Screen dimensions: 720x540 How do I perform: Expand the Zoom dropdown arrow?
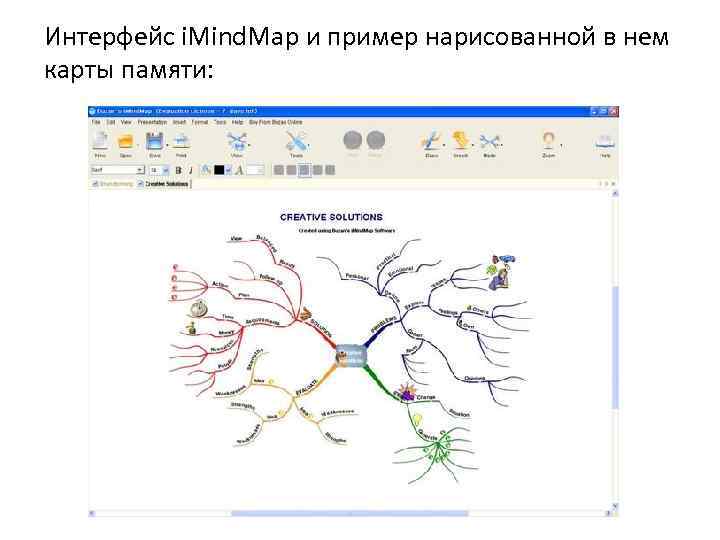[x=561, y=146]
